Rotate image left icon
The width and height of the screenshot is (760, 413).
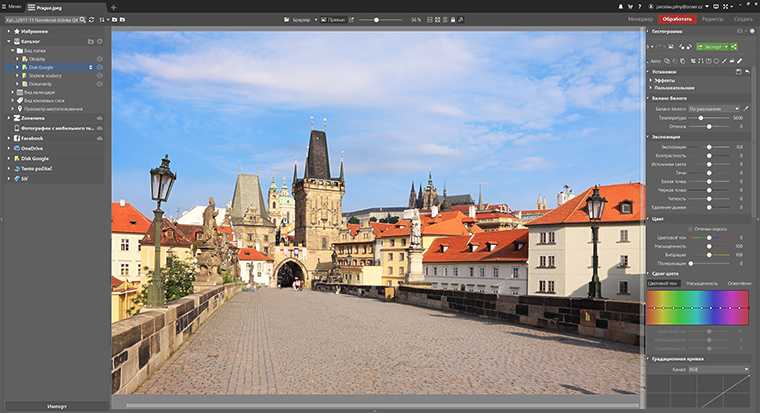(681, 47)
